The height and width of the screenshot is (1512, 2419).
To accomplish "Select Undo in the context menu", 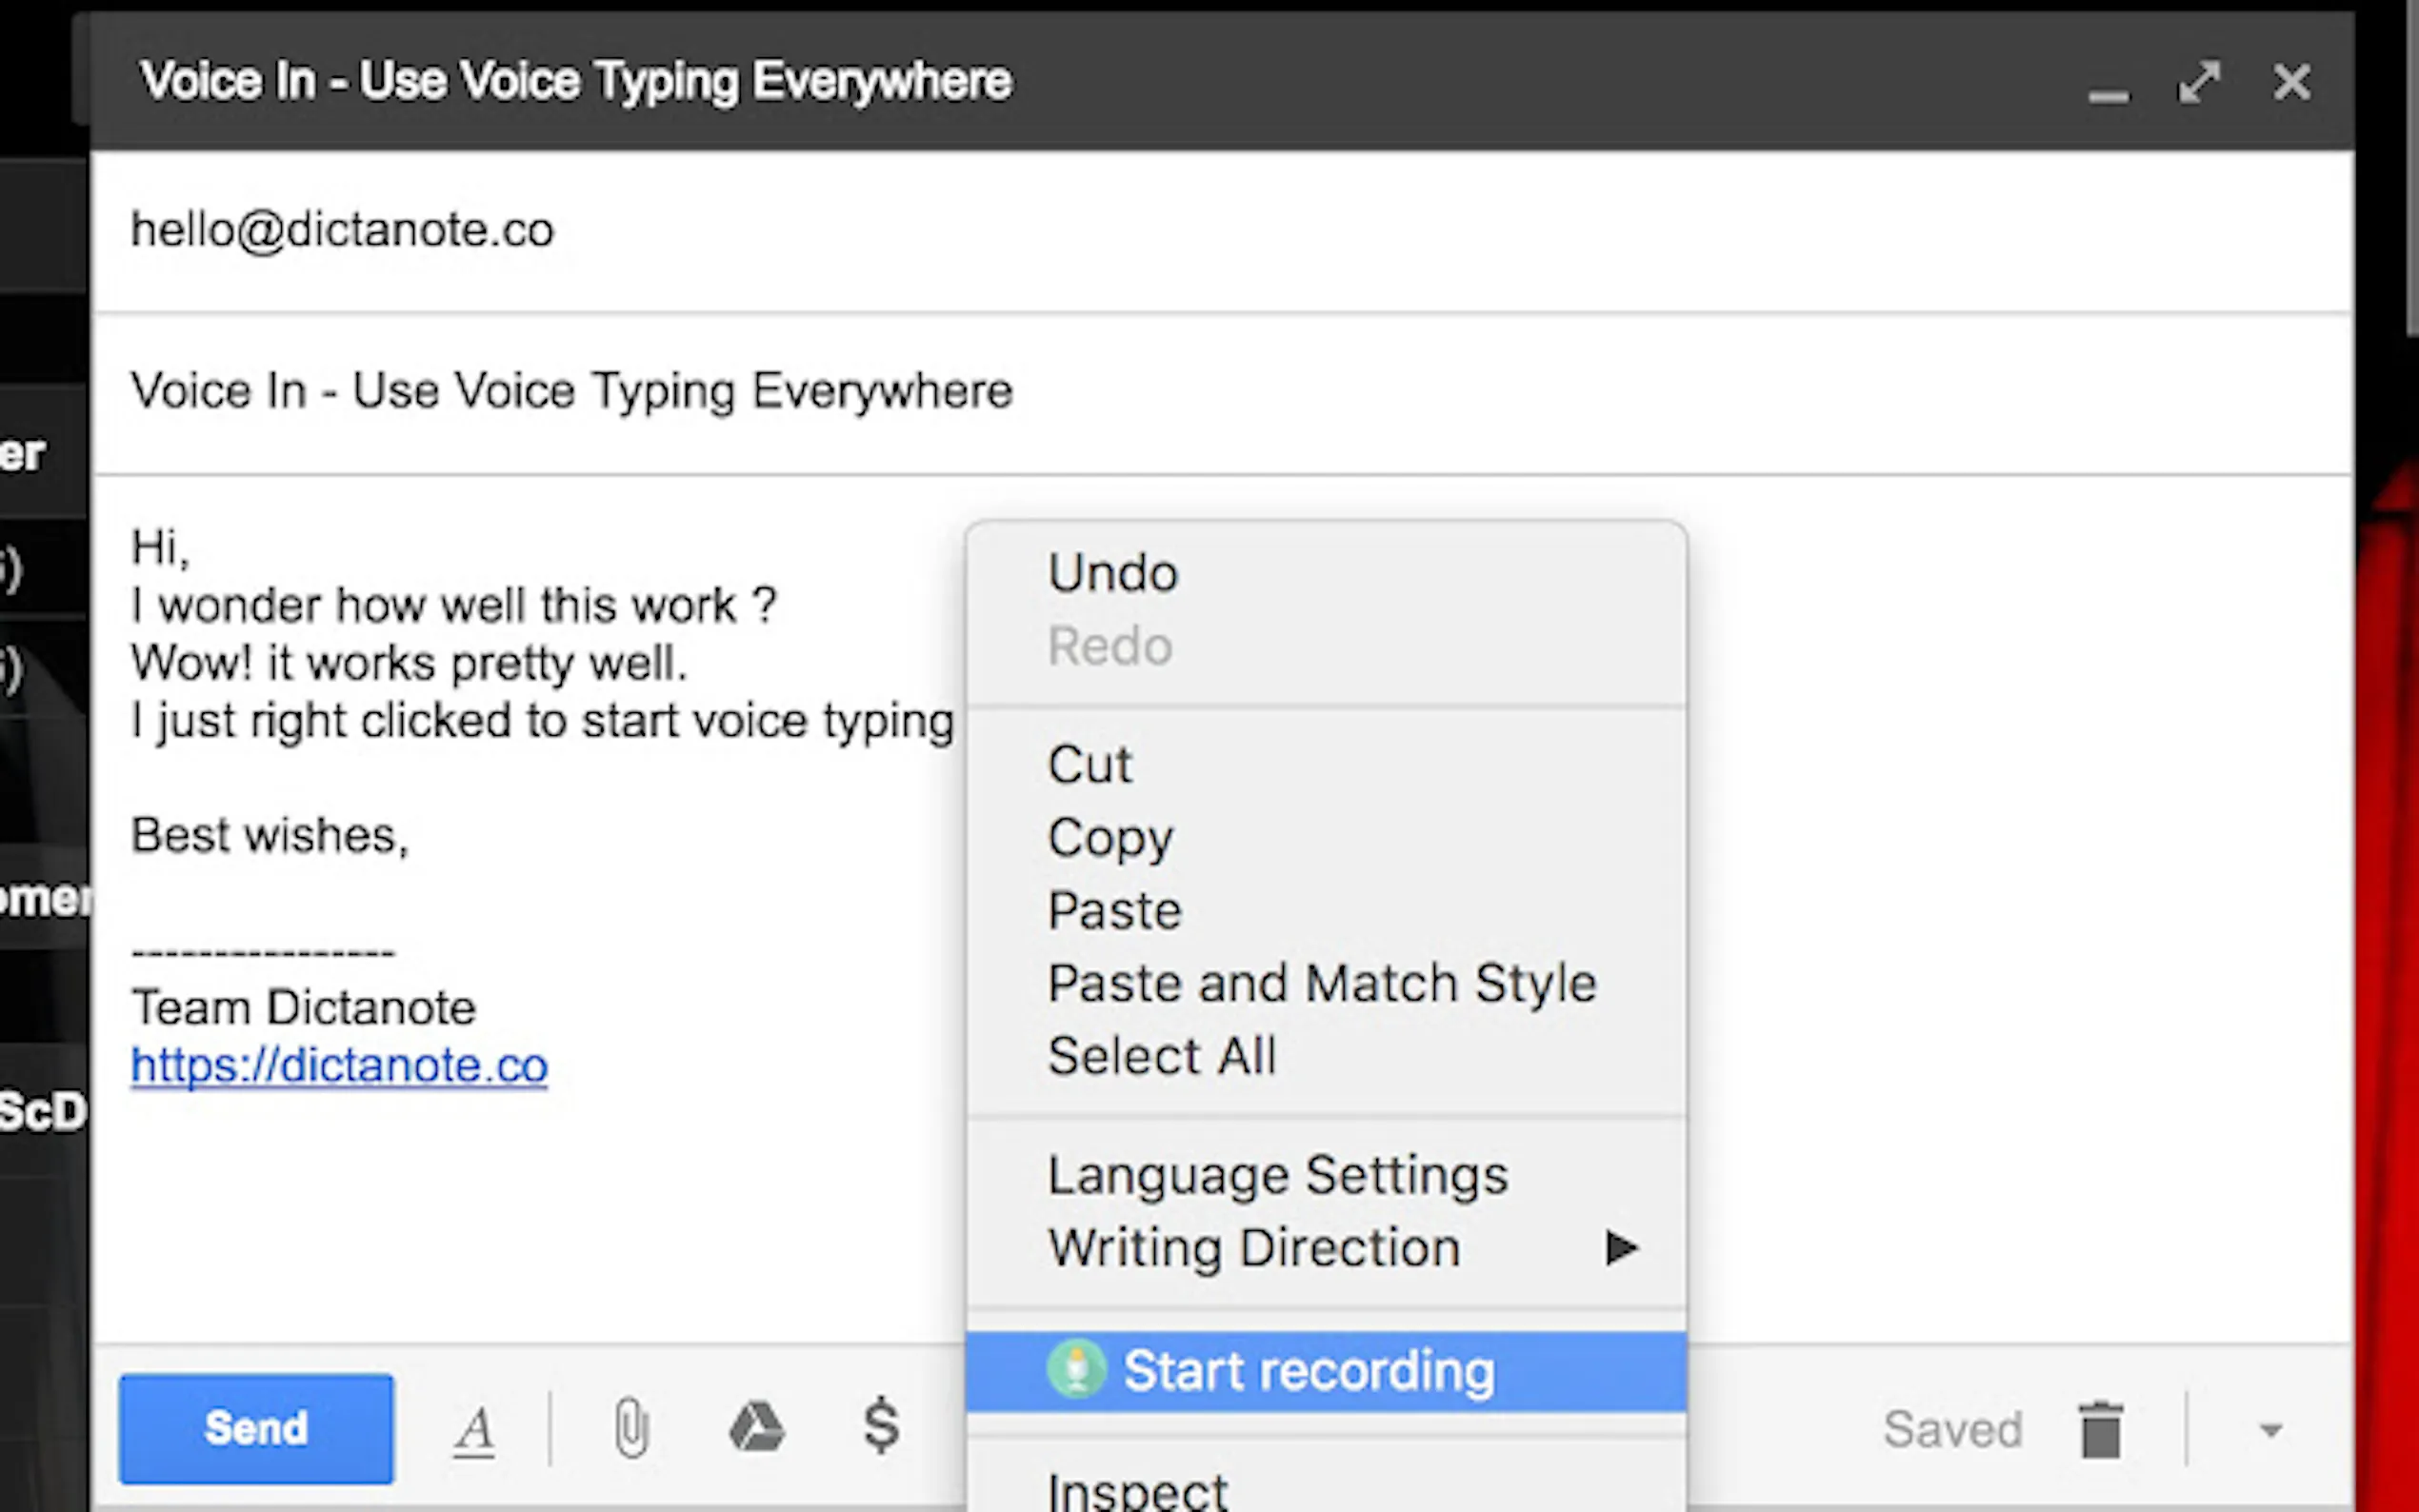I will click(x=1113, y=574).
